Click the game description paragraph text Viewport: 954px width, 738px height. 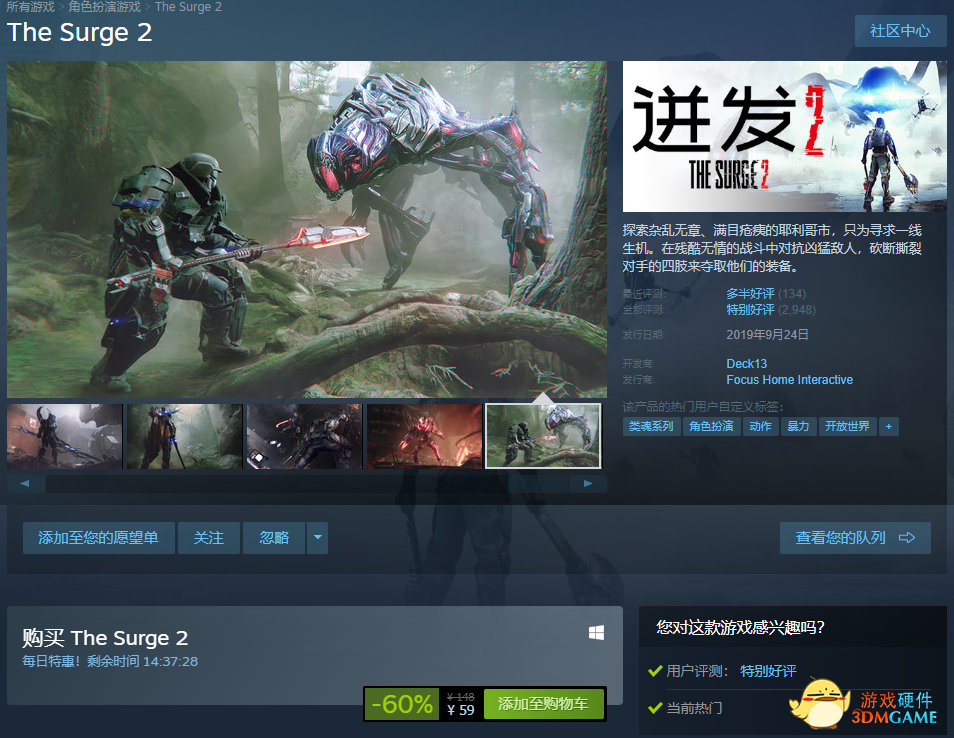pyautogui.click(x=772, y=248)
